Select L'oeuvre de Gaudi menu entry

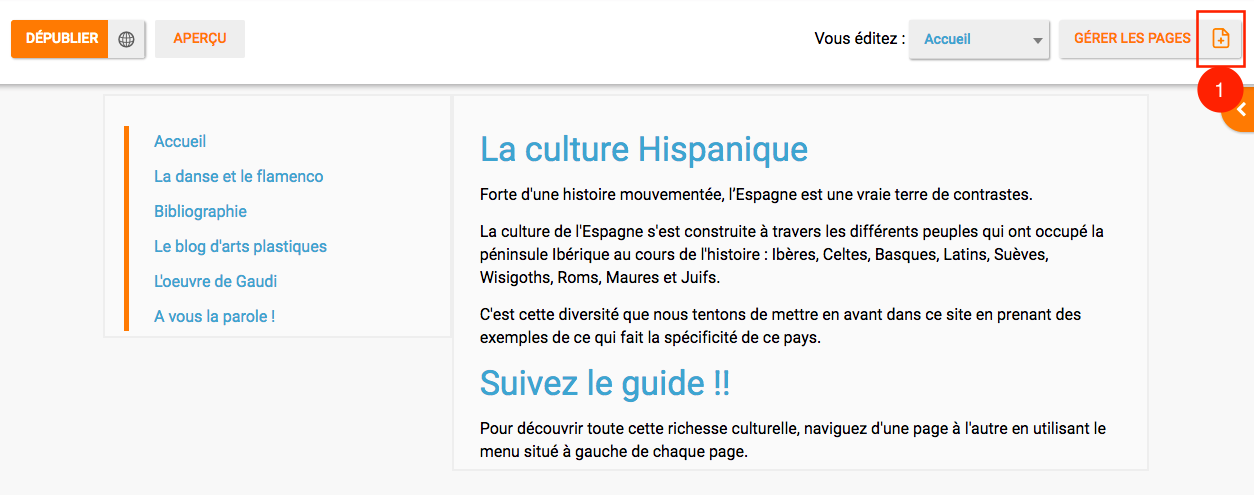215,282
